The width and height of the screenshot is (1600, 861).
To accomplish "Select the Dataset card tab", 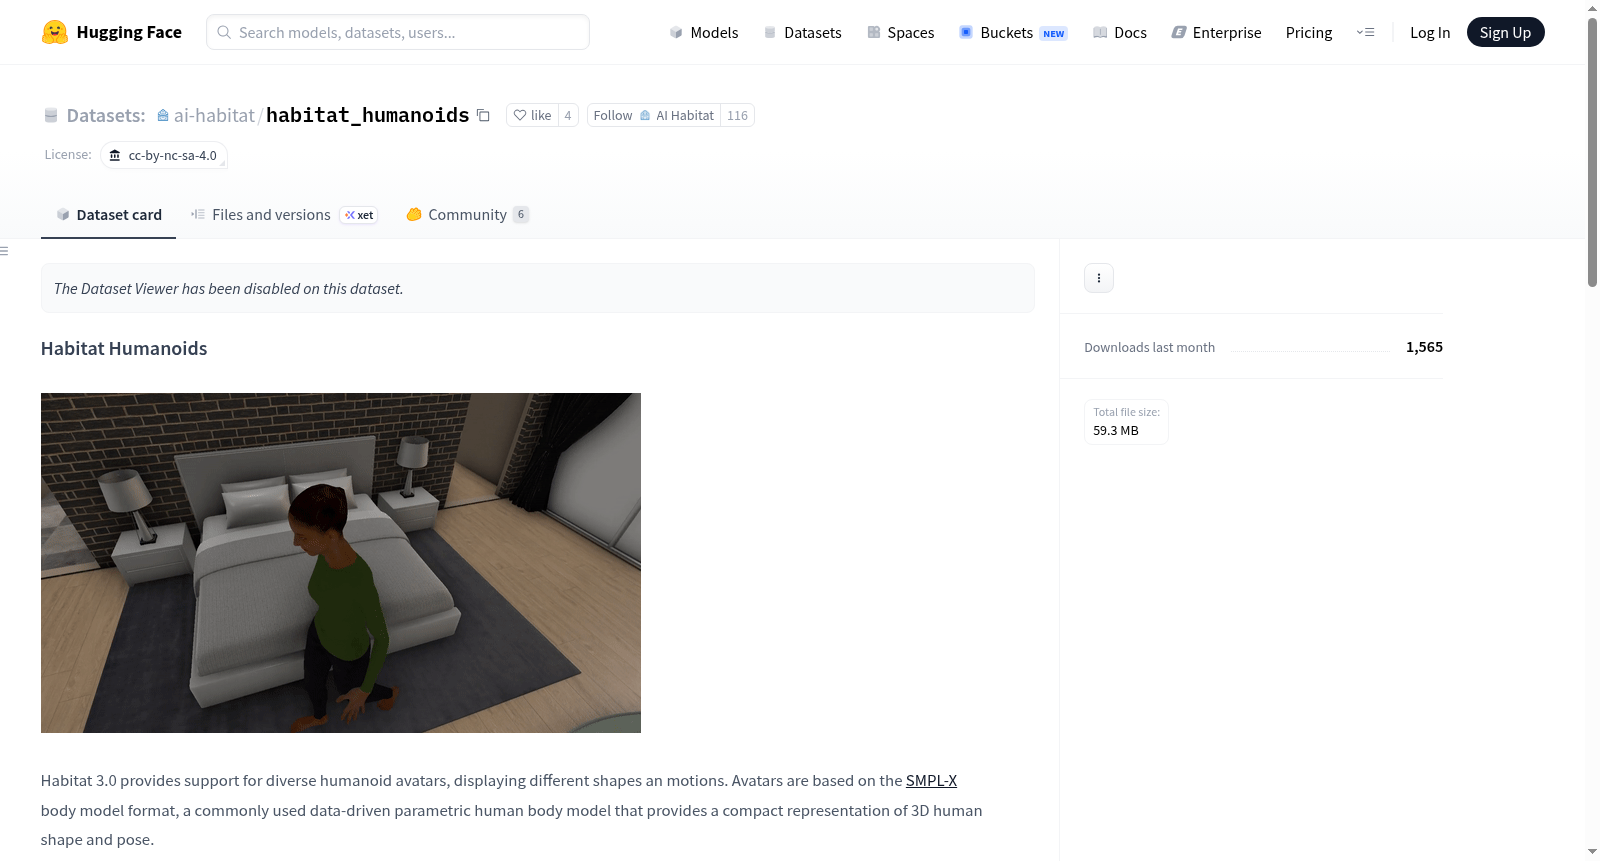I will (108, 215).
